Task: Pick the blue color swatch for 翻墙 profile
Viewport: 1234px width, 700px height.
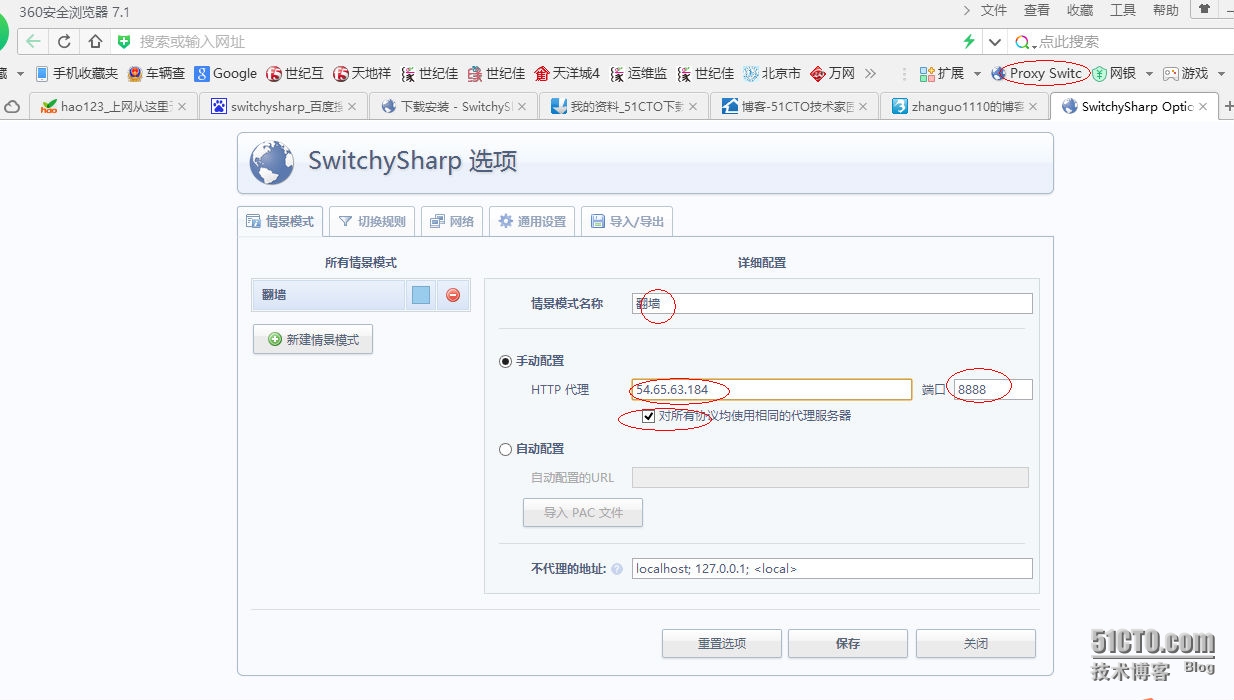Action: point(421,295)
